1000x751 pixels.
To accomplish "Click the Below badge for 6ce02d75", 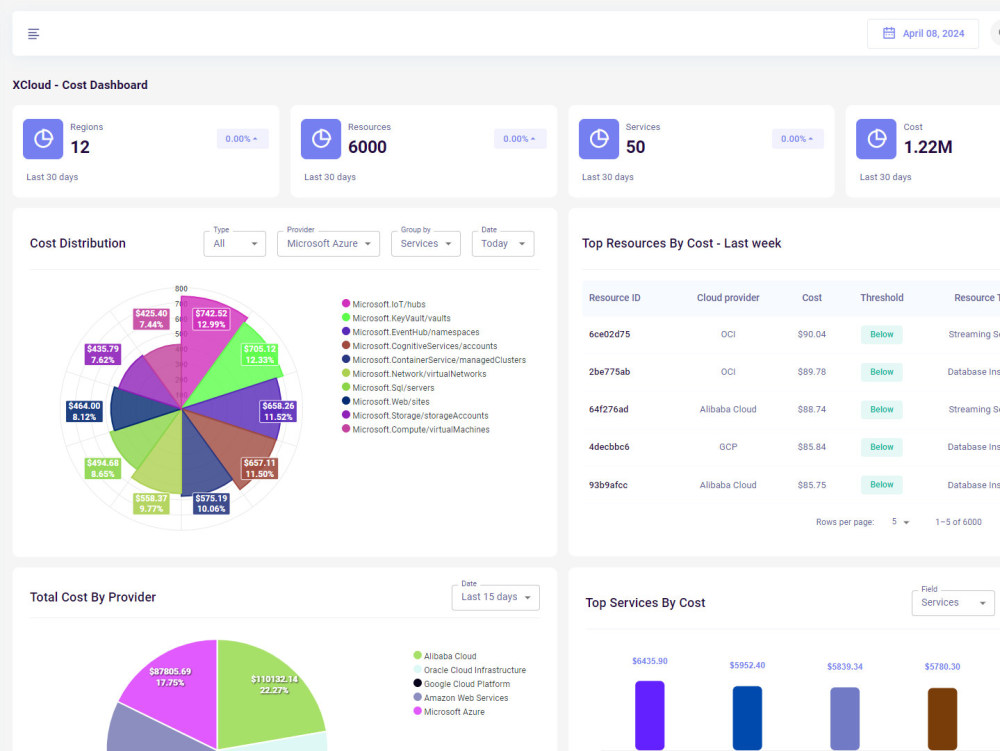I will pyautogui.click(x=882, y=335).
